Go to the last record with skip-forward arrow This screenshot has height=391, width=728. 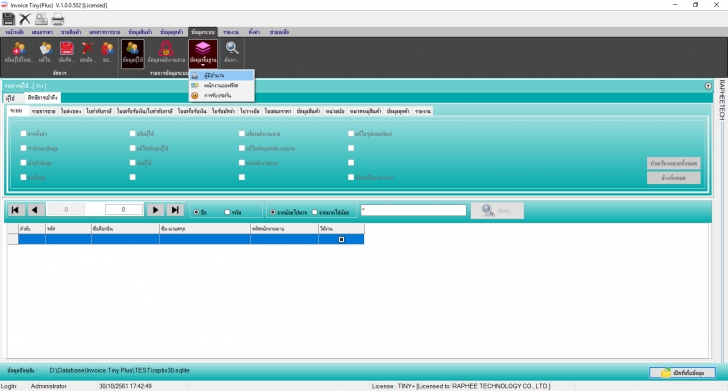tap(175, 210)
